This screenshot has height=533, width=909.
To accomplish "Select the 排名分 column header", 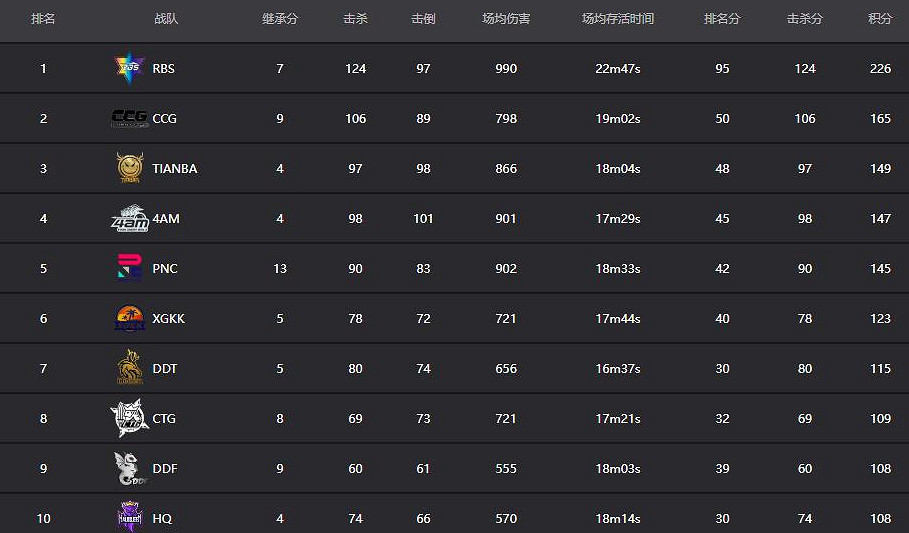I will click(x=722, y=19).
